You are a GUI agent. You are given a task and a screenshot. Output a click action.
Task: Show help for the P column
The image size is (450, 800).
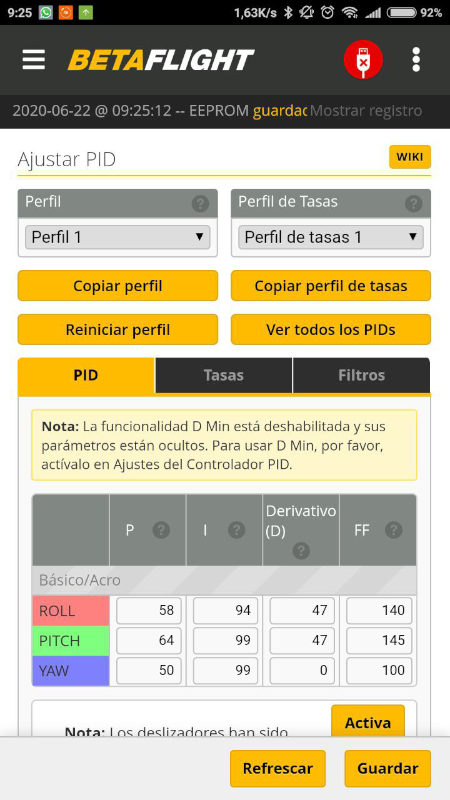point(161,531)
